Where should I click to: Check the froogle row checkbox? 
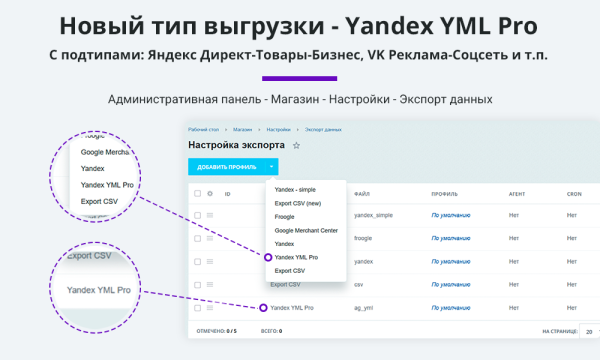point(197,238)
